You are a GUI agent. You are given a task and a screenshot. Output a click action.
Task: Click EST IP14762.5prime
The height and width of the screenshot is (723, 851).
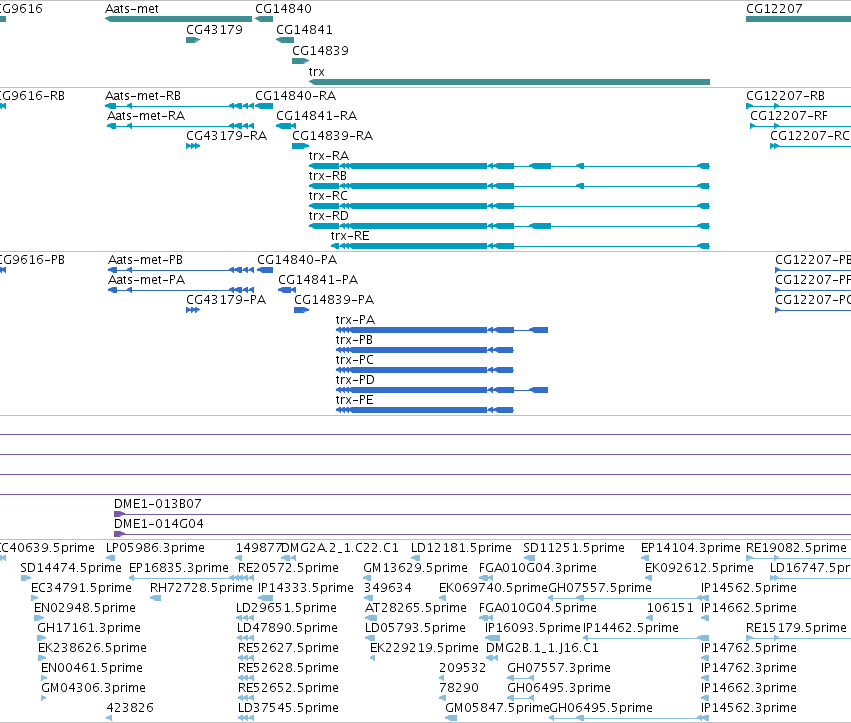pos(748,648)
